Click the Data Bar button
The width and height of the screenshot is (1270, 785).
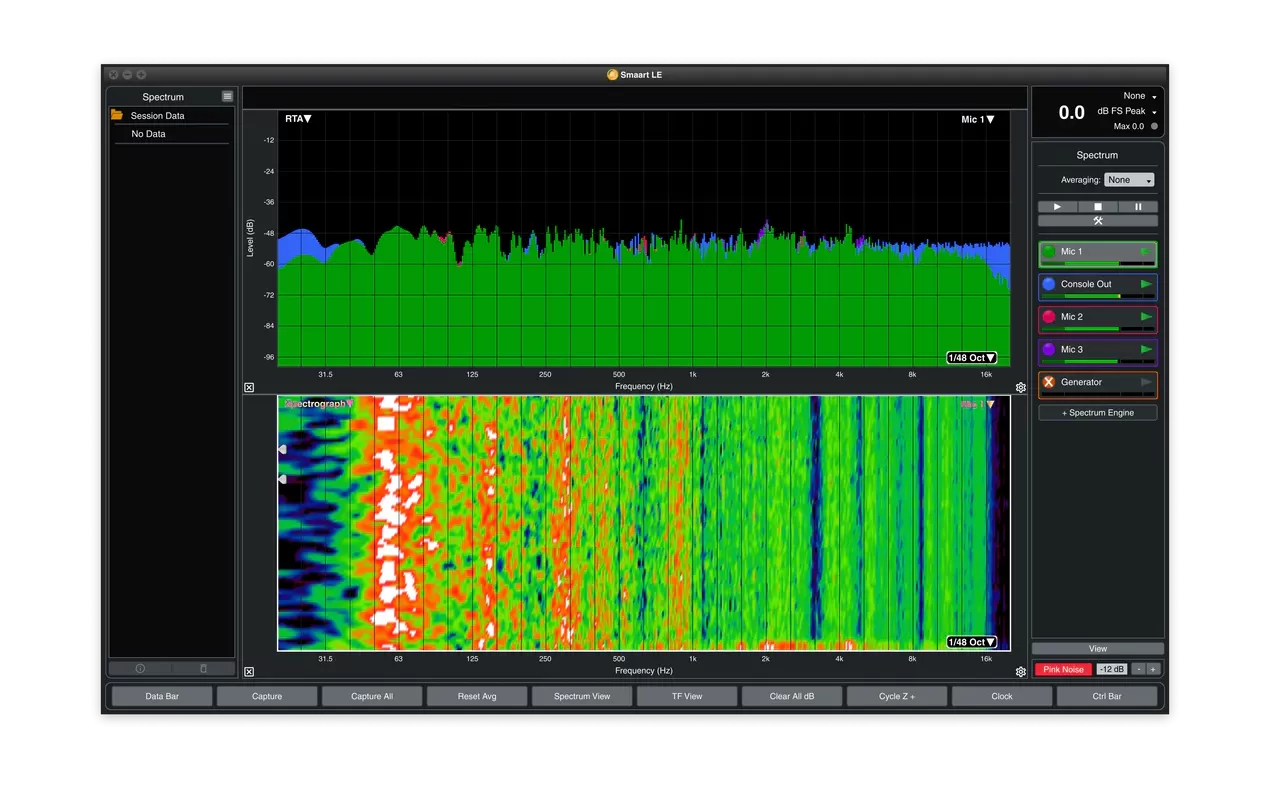162,696
